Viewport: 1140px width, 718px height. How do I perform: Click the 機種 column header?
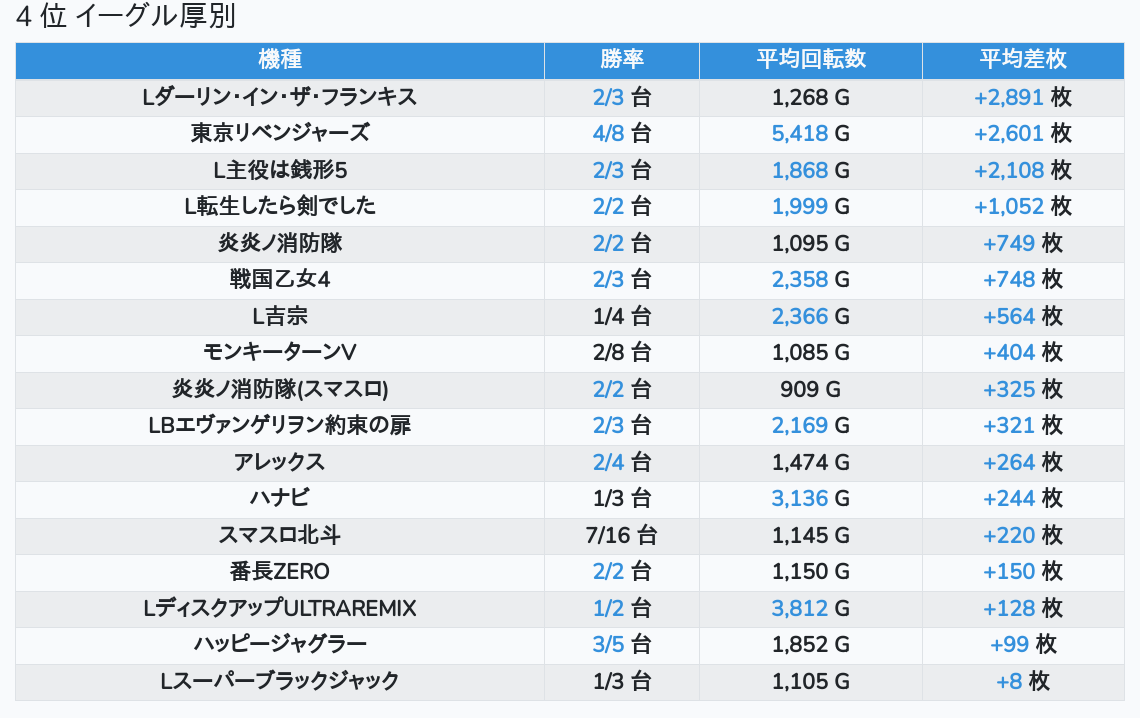[x=279, y=60]
